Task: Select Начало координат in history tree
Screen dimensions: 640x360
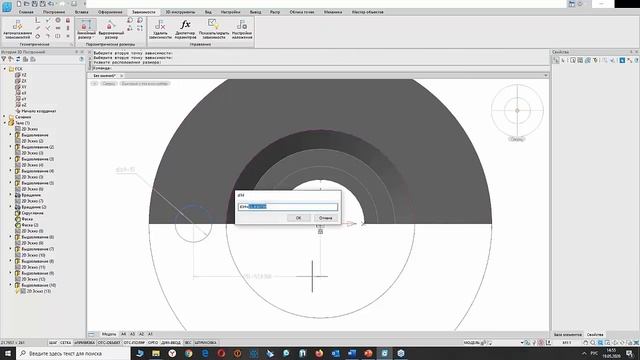Action: [39, 111]
